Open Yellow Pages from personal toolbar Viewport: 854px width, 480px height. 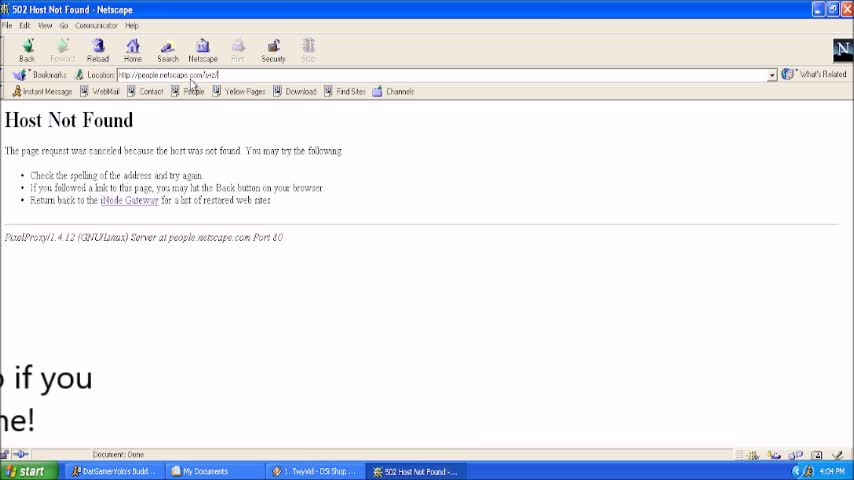pos(239,92)
